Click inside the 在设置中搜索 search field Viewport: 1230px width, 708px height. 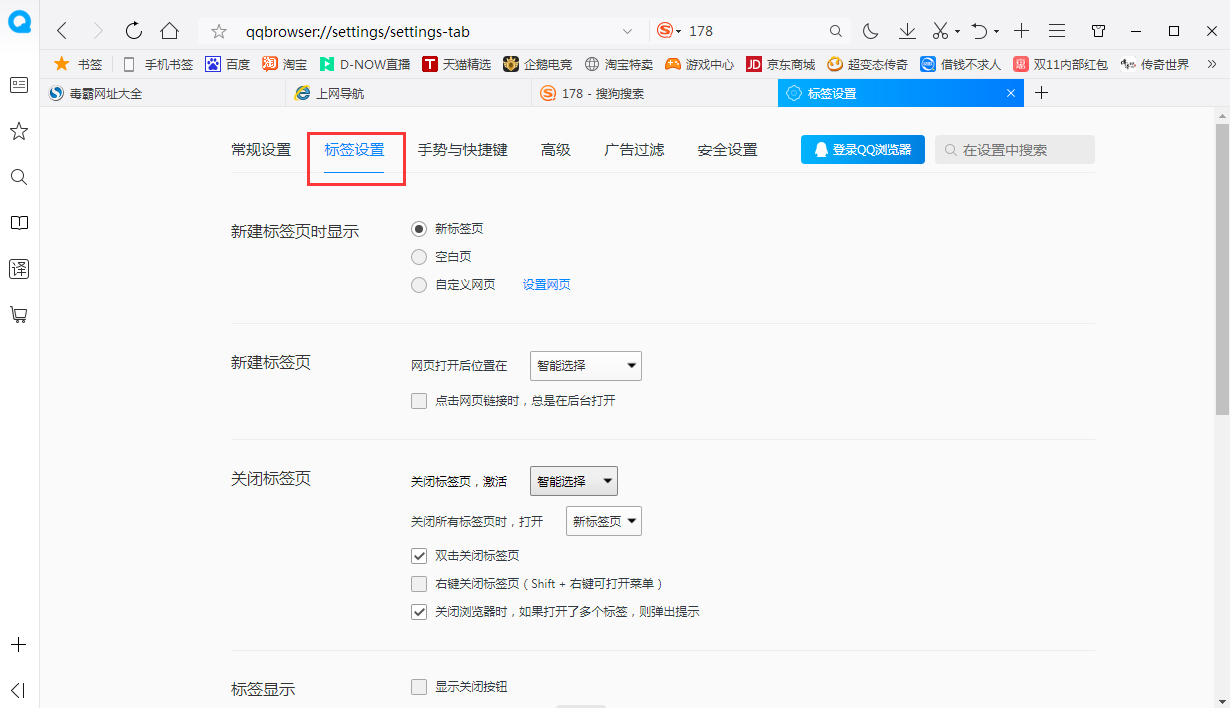(x=1013, y=149)
